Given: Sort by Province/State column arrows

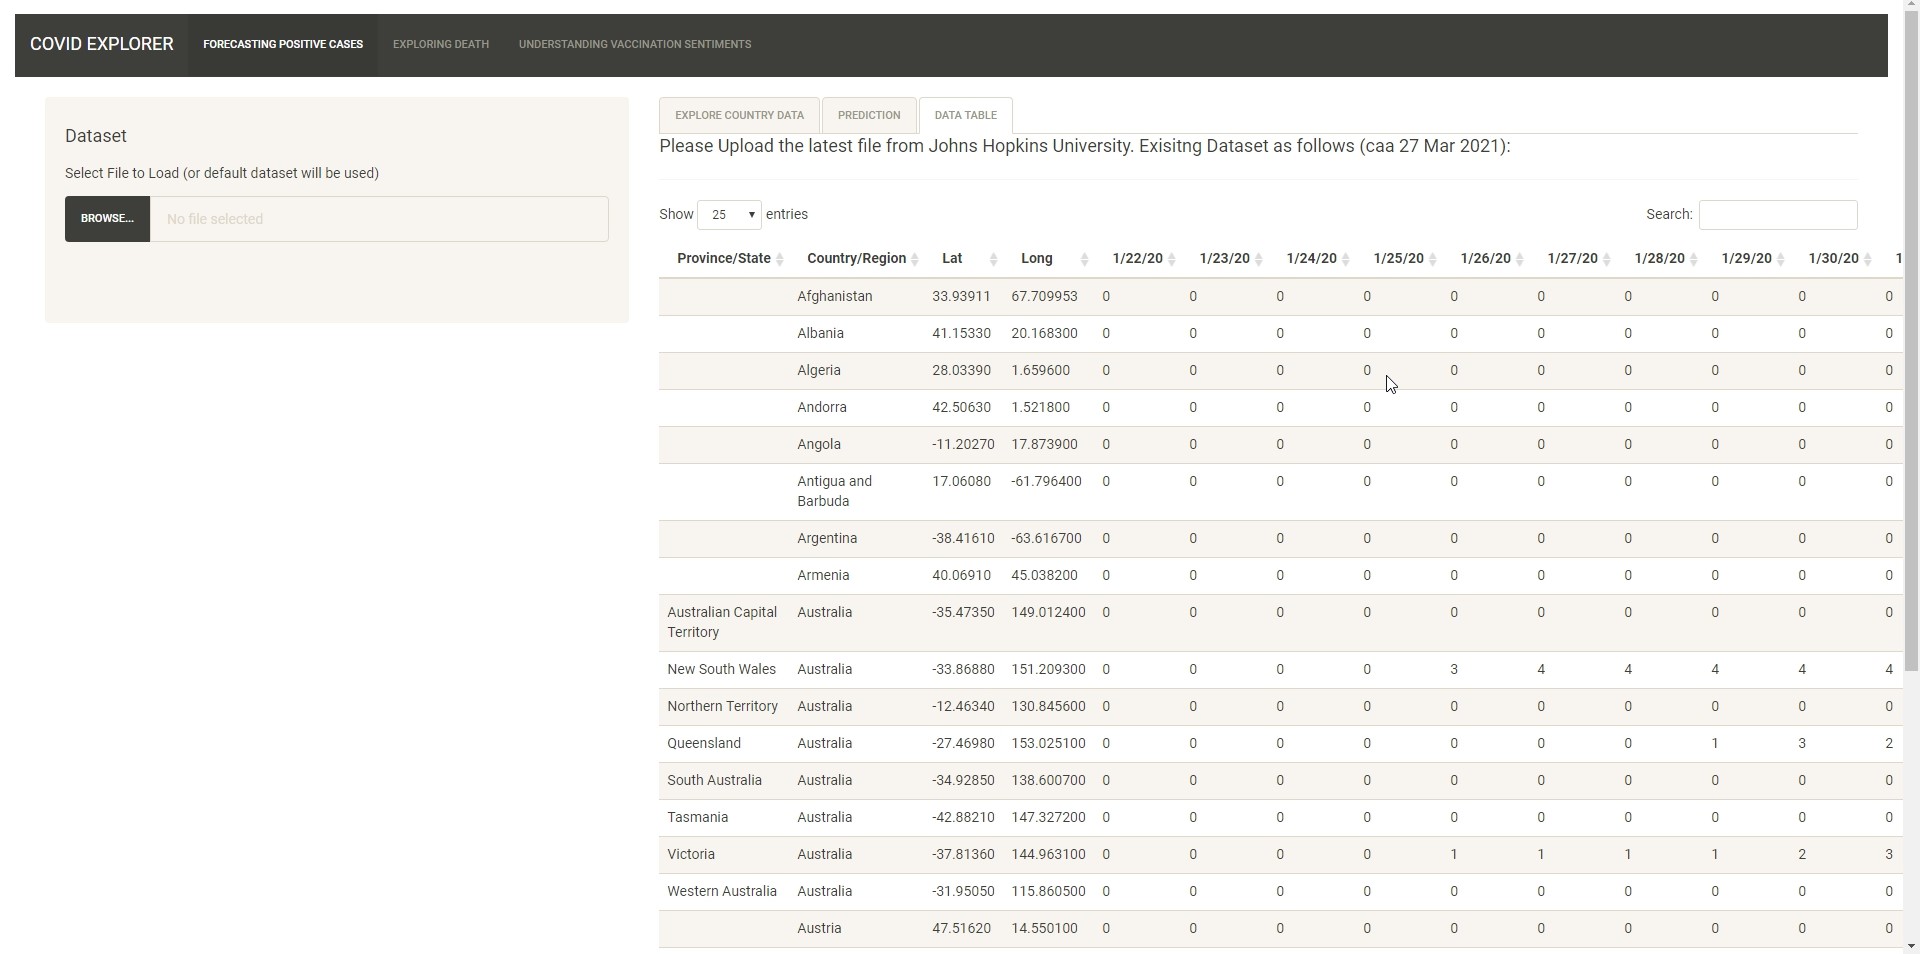Looking at the screenshot, I should pos(780,260).
